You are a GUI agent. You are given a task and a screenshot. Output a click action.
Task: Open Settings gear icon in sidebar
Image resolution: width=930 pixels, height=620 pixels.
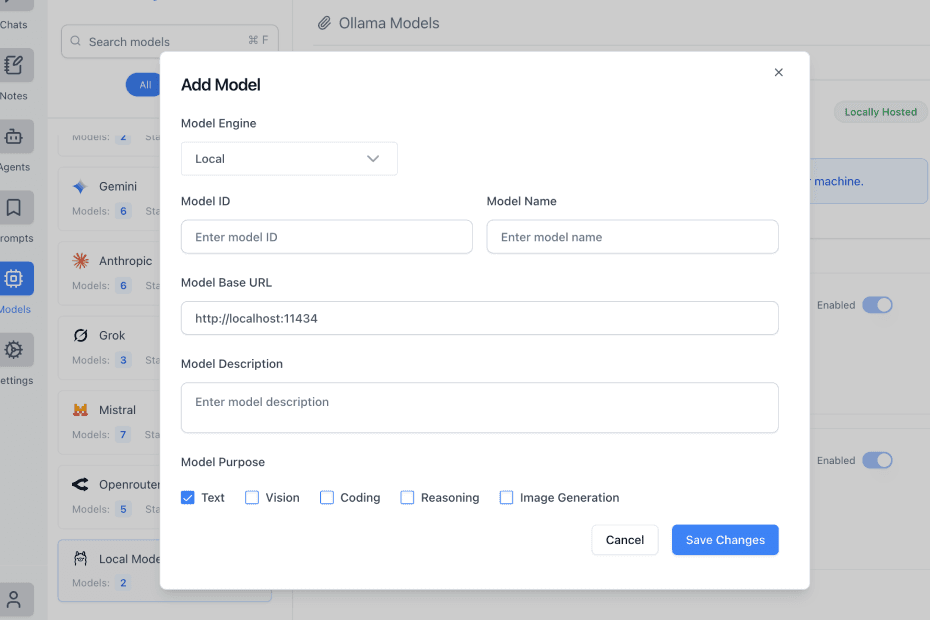[x=14, y=350]
